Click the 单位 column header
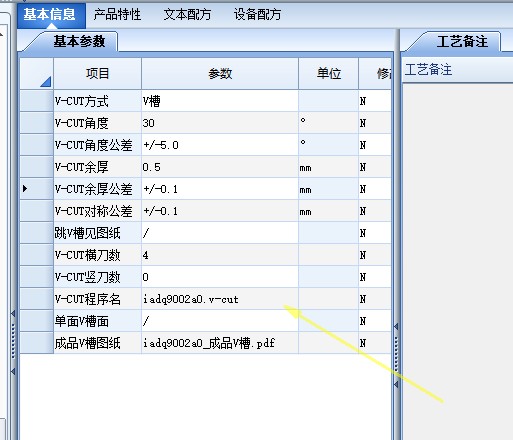The width and height of the screenshot is (513, 440). coord(328,73)
